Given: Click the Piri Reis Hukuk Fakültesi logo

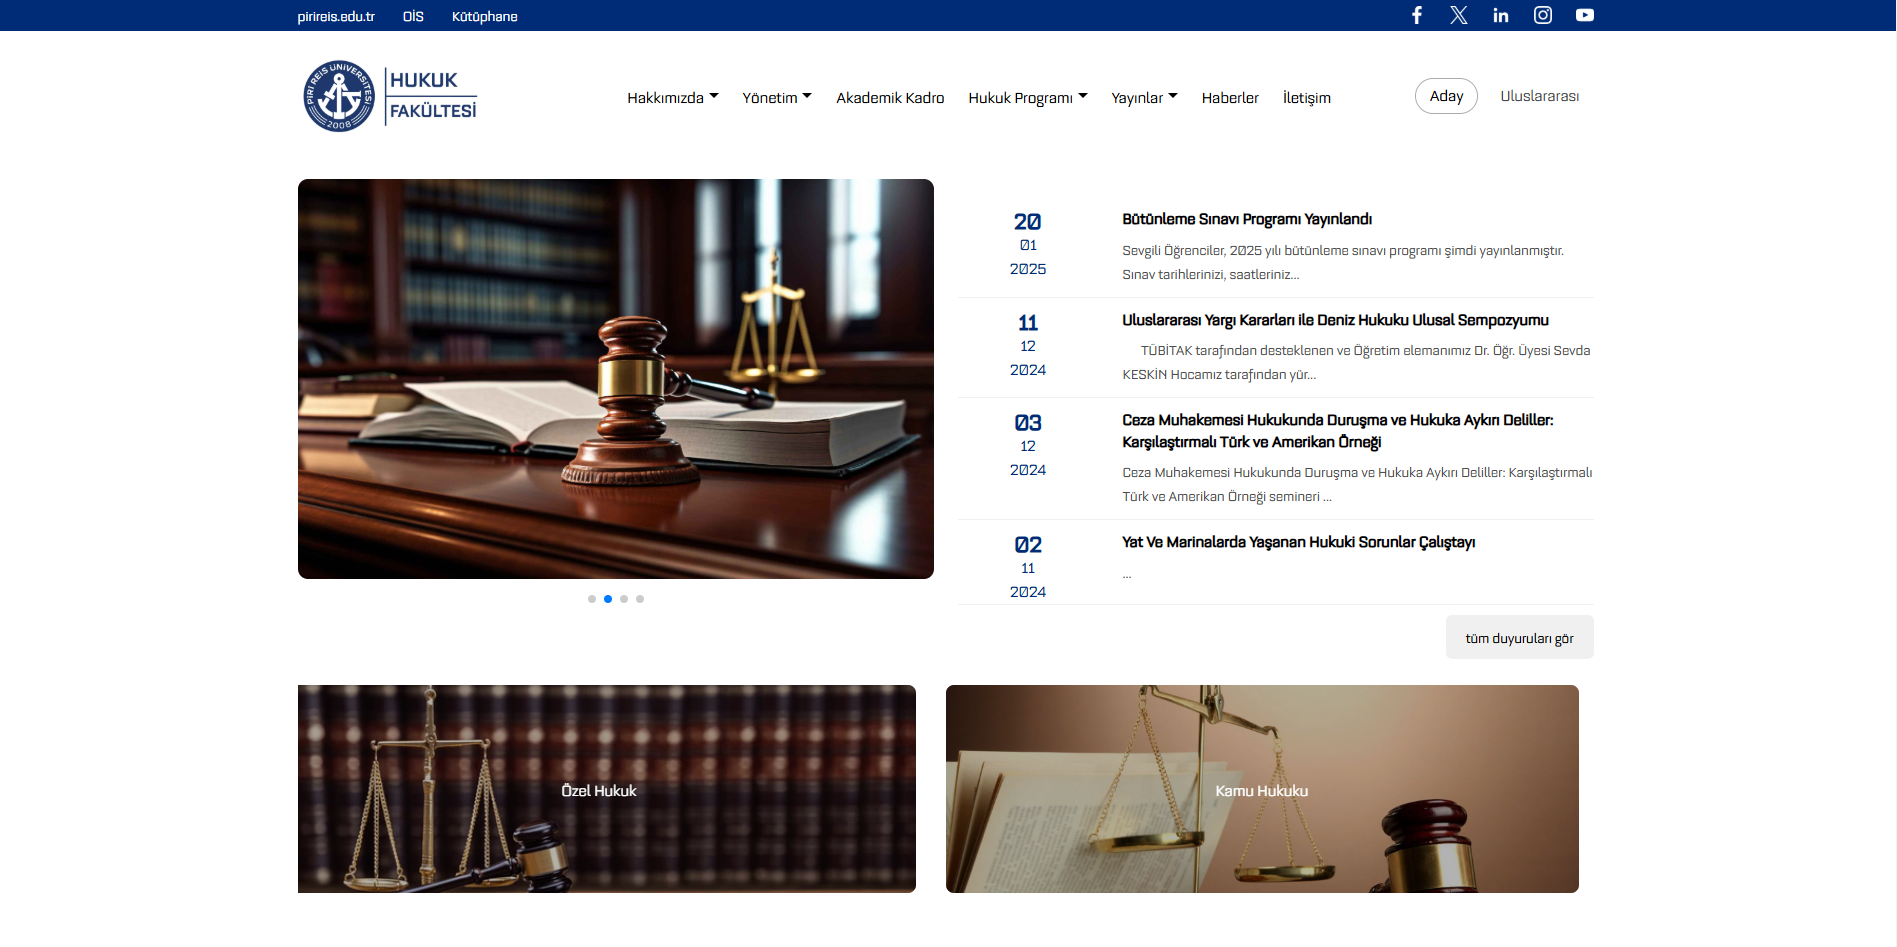Looking at the screenshot, I should [x=390, y=96].
